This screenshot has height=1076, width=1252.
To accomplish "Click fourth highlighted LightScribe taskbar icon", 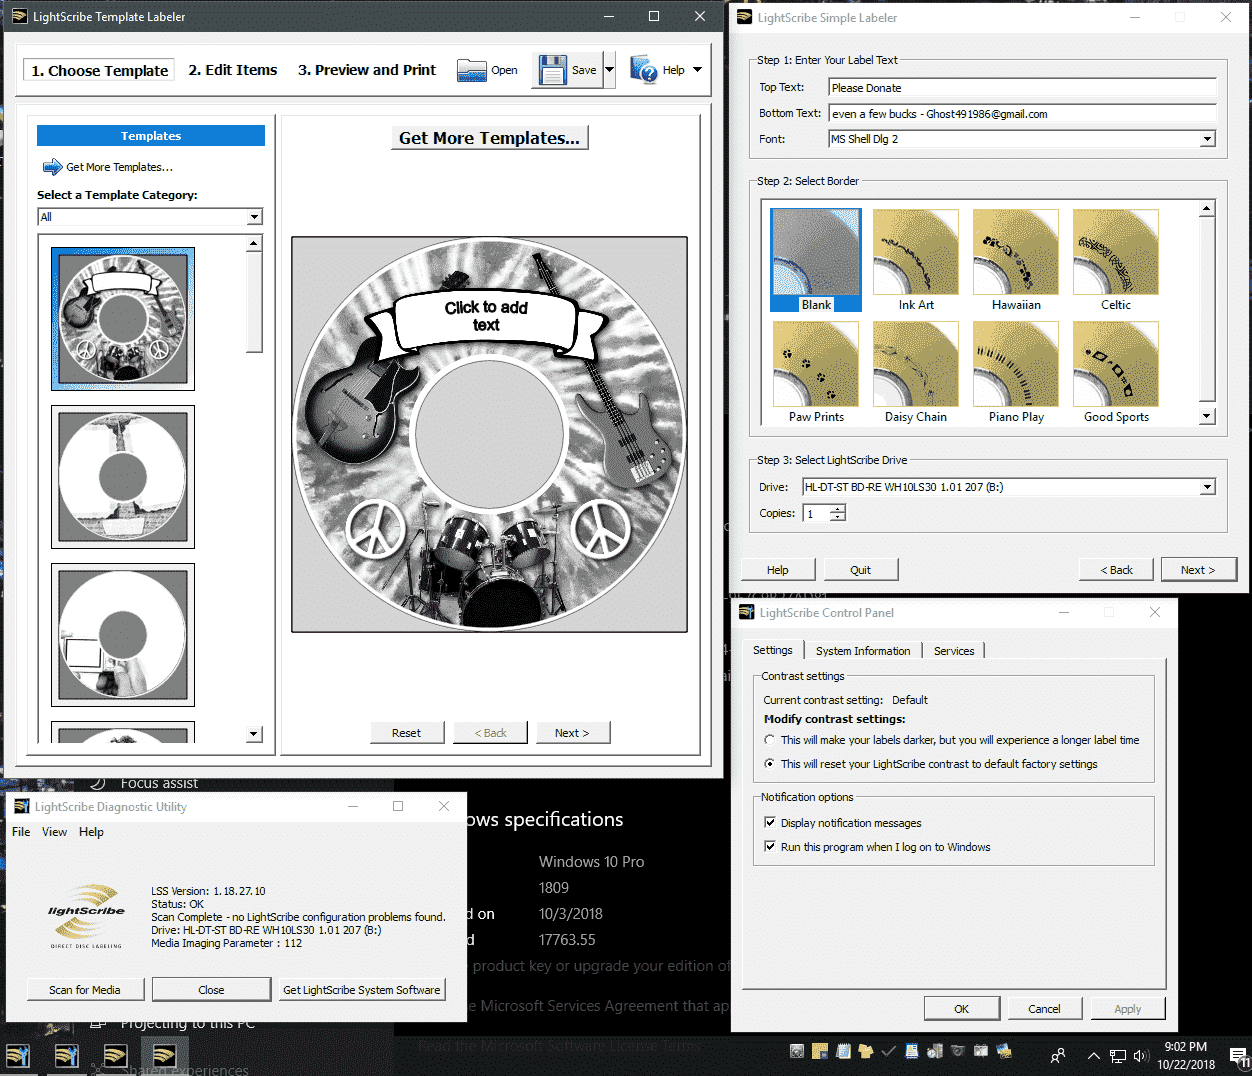I will pos(164,1055).
